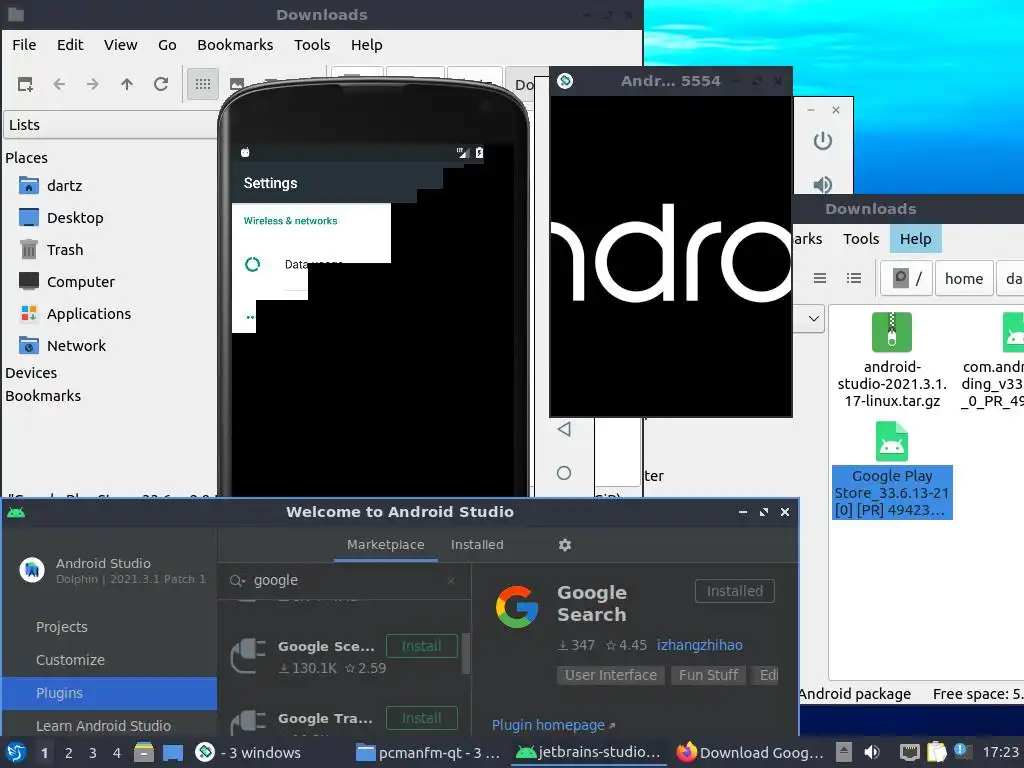Viewport: 1024px width, 768px height.
Task: Open the Tools menu in the left Downloads window
Action: click(312, 44)
